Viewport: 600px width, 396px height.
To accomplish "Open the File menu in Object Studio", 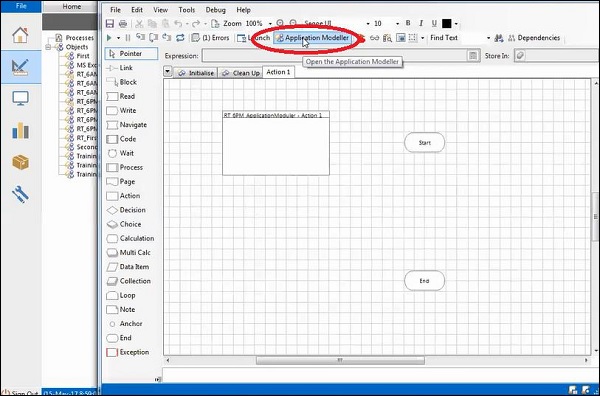I will (115, 10).
